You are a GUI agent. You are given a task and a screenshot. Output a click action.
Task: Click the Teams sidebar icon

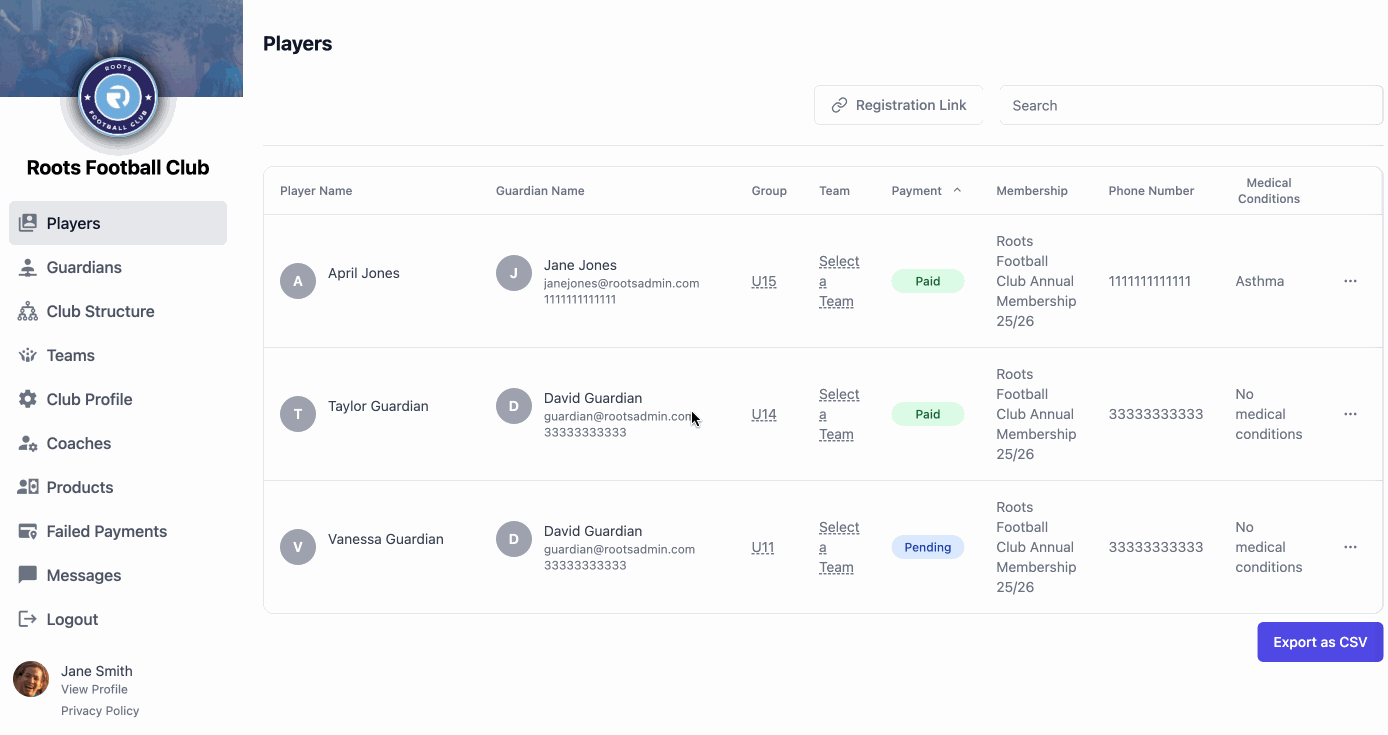28,355
